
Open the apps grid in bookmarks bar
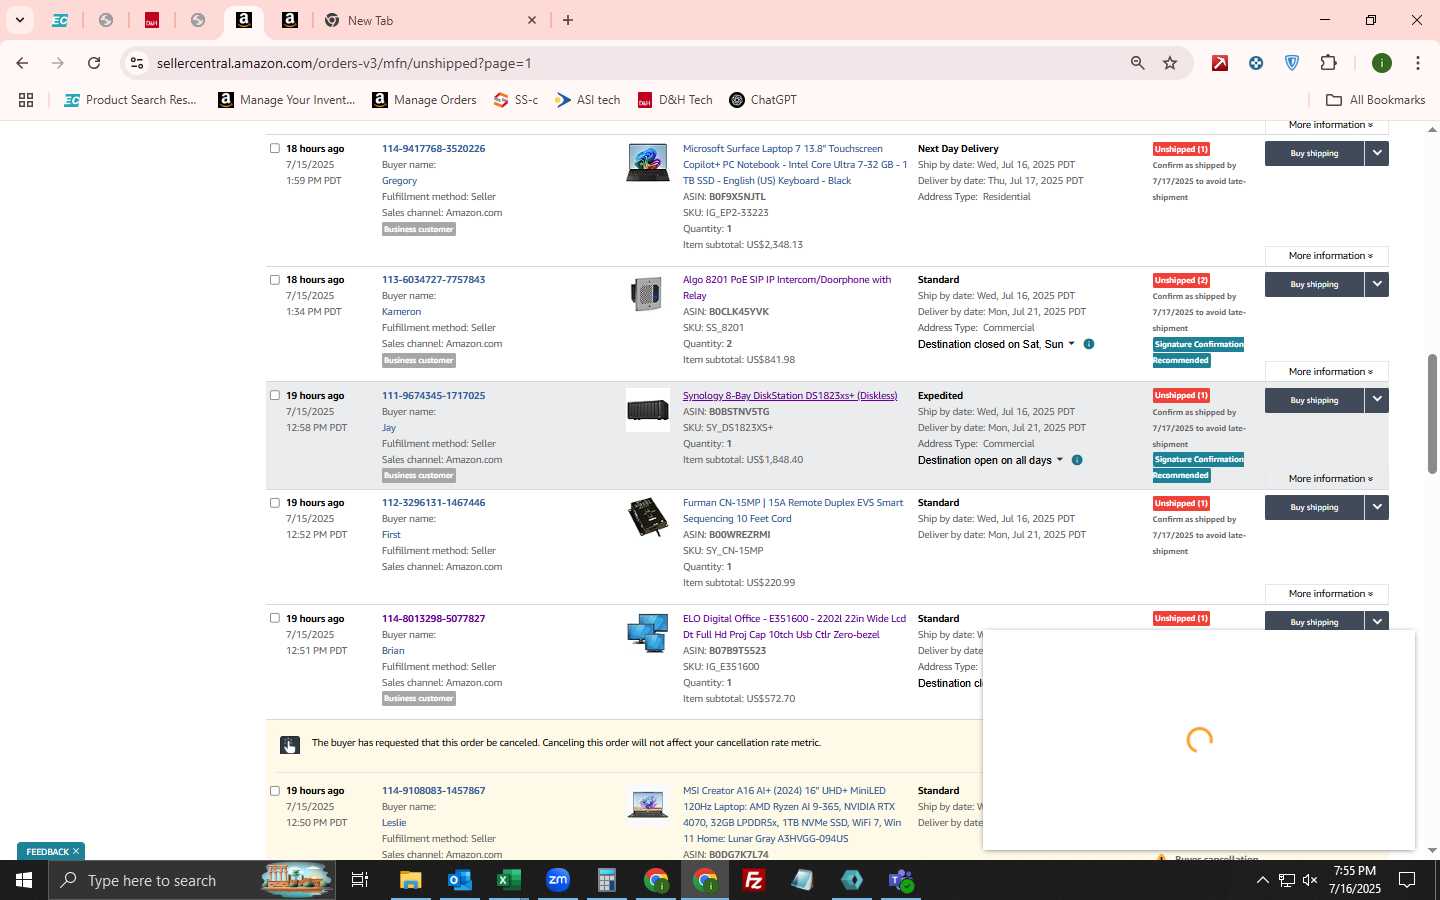pos(26,100)
